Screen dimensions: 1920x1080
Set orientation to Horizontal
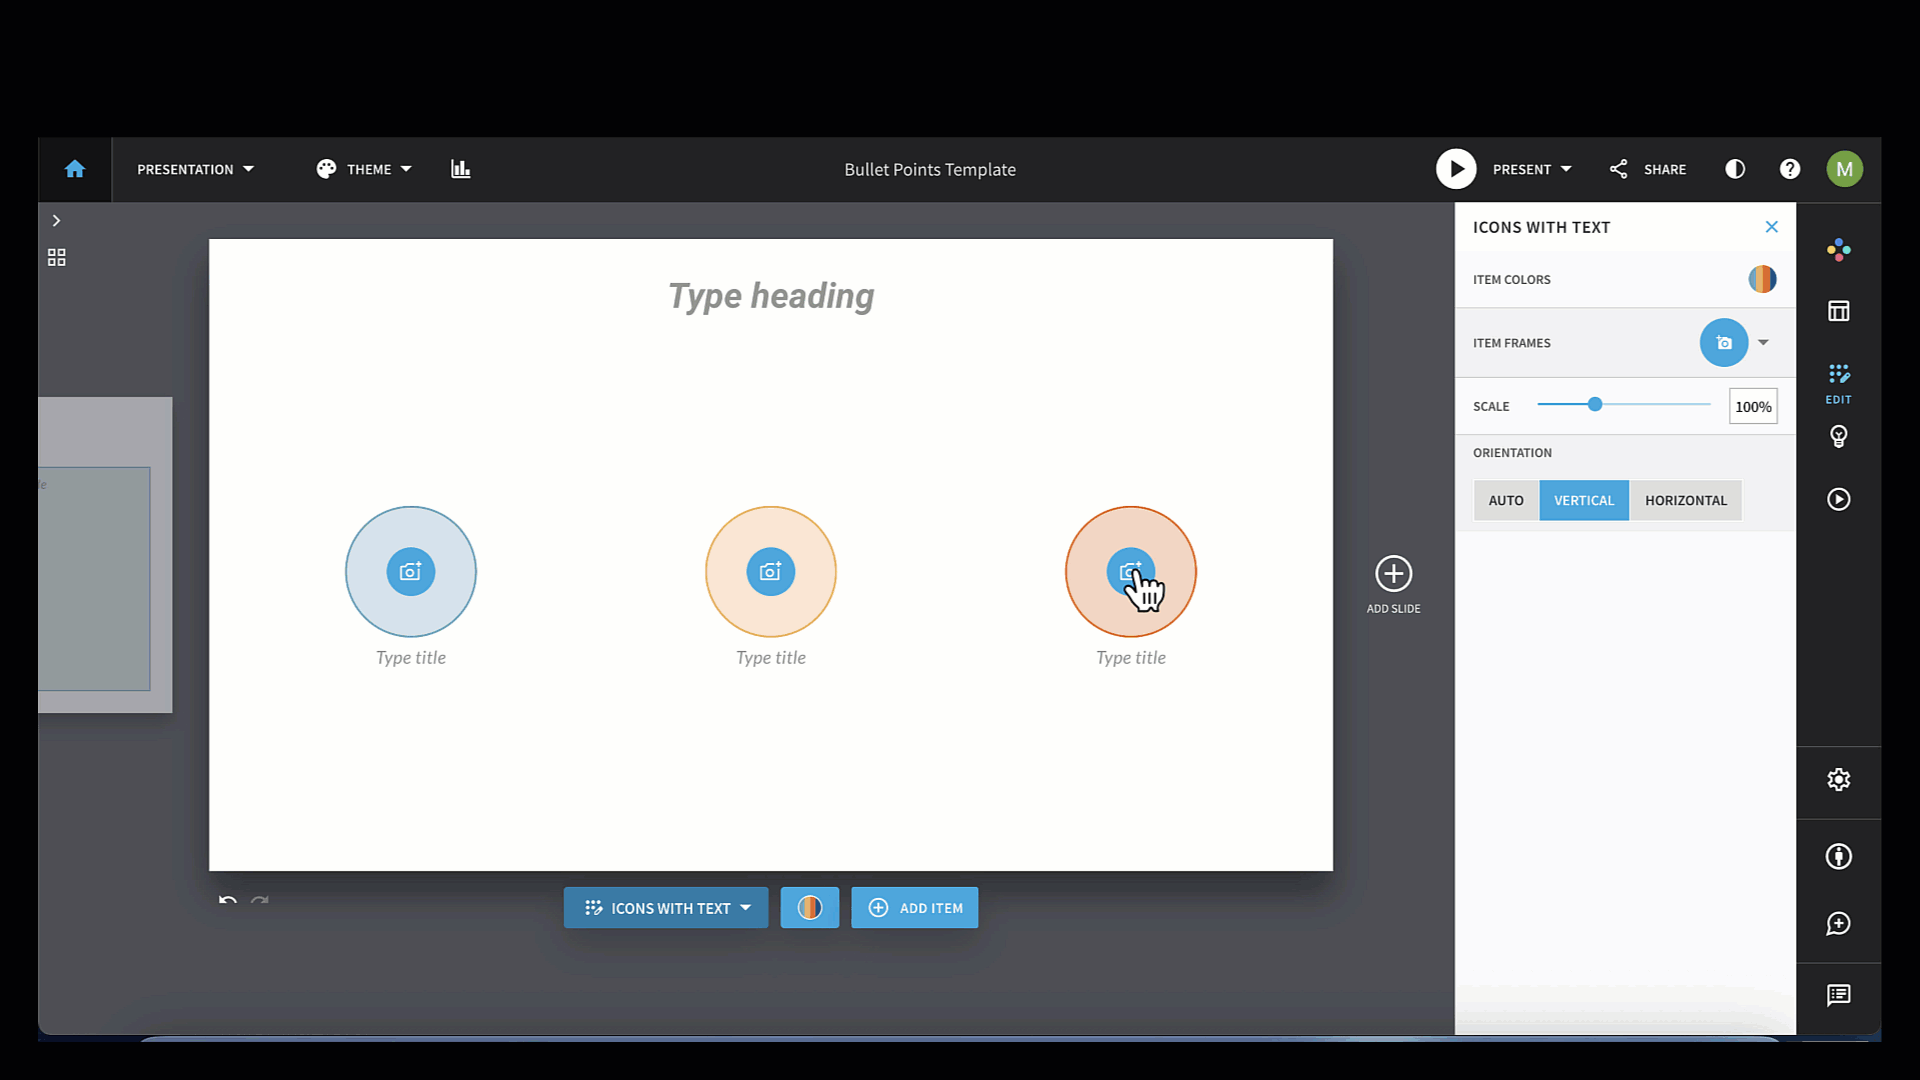pos(1686,500)
